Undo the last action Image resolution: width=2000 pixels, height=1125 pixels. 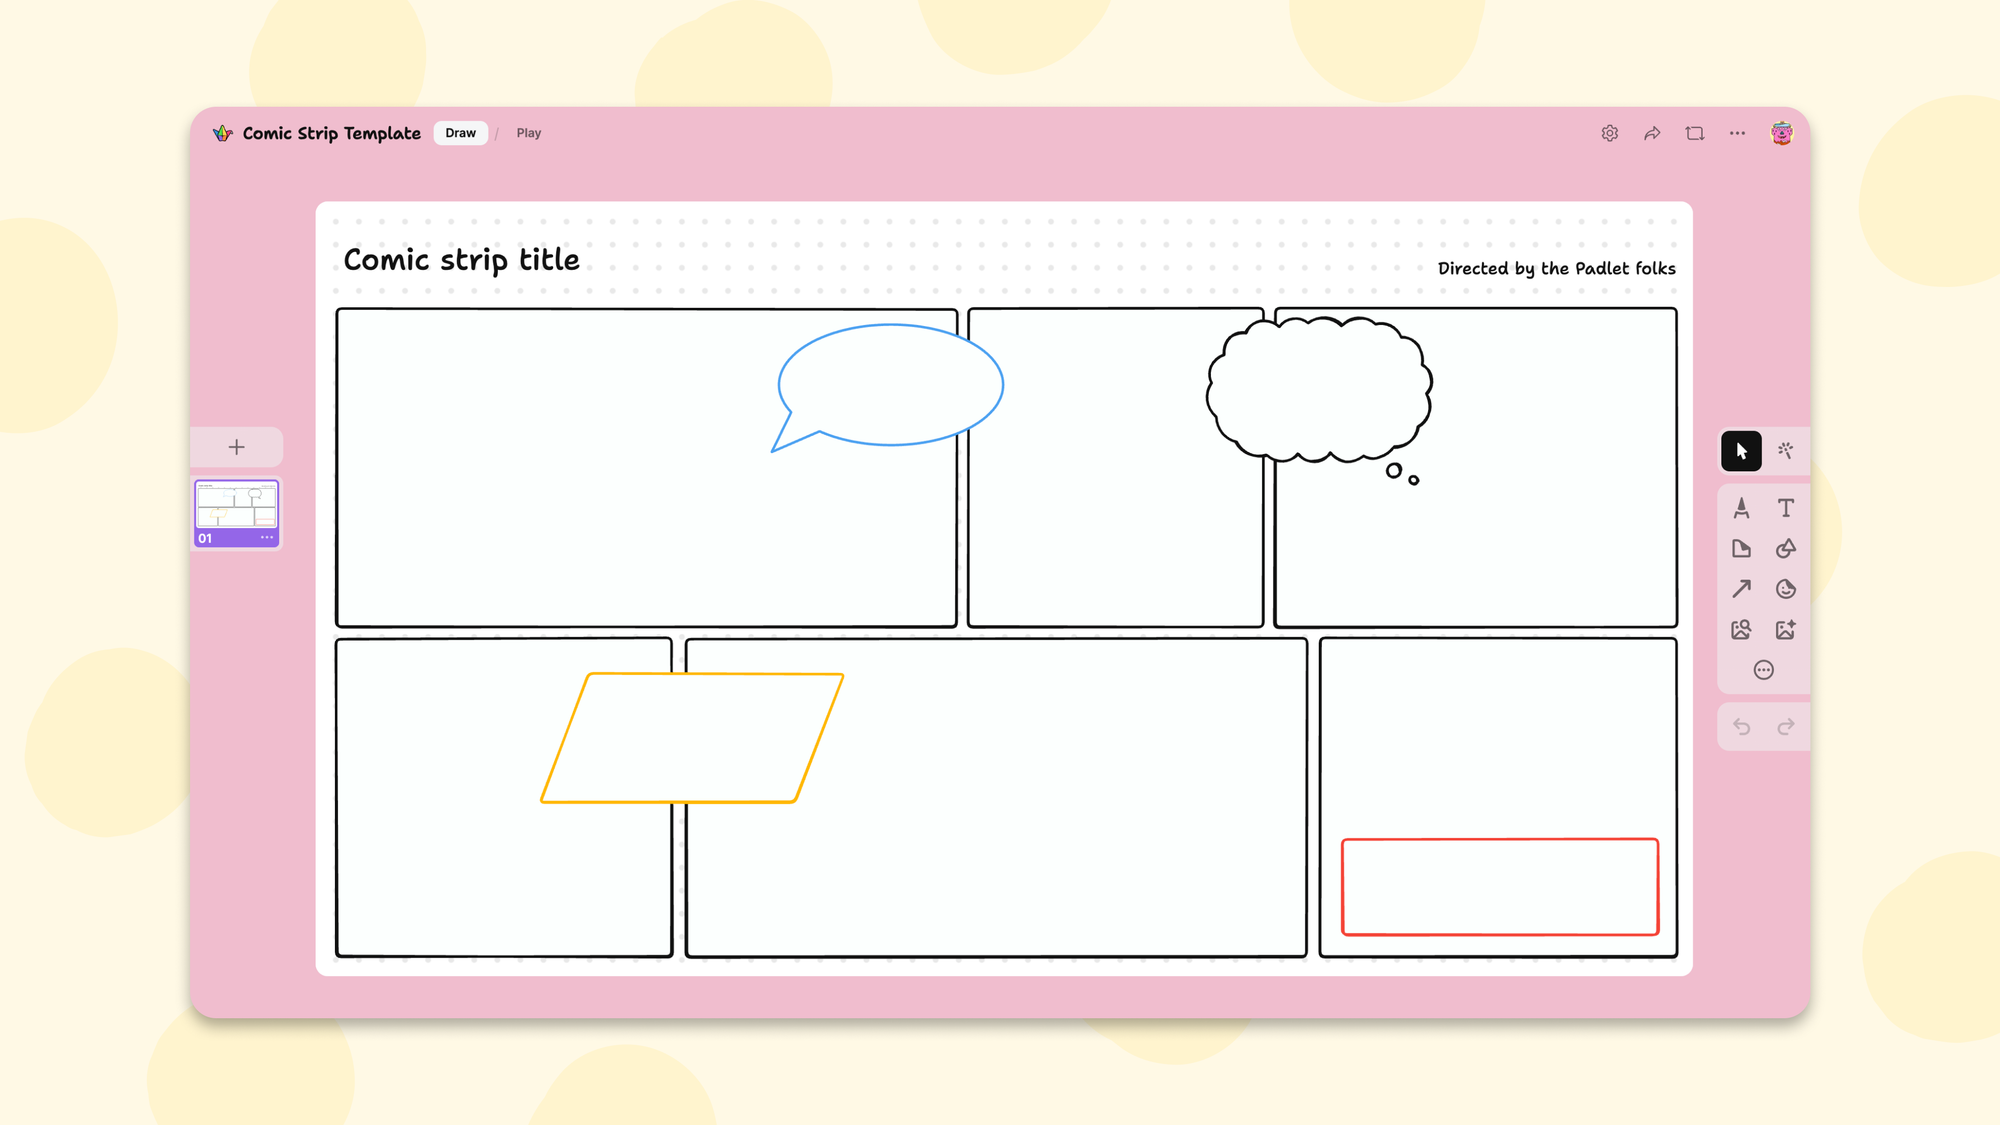pos(1742,726)
